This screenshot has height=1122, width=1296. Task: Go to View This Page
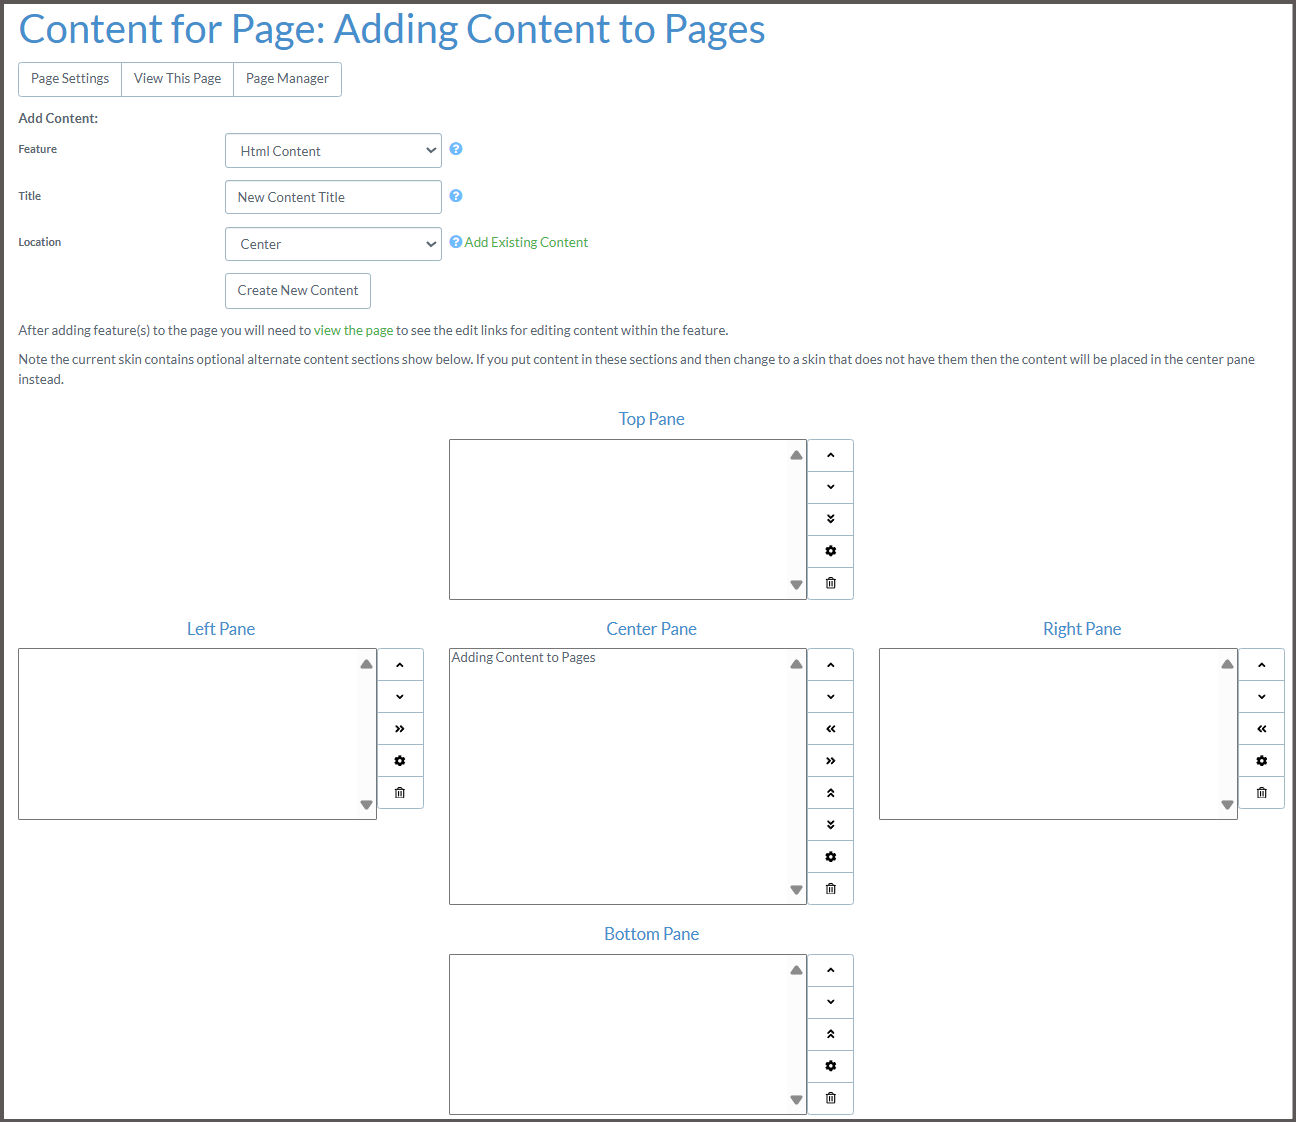(x=177, y=79)
